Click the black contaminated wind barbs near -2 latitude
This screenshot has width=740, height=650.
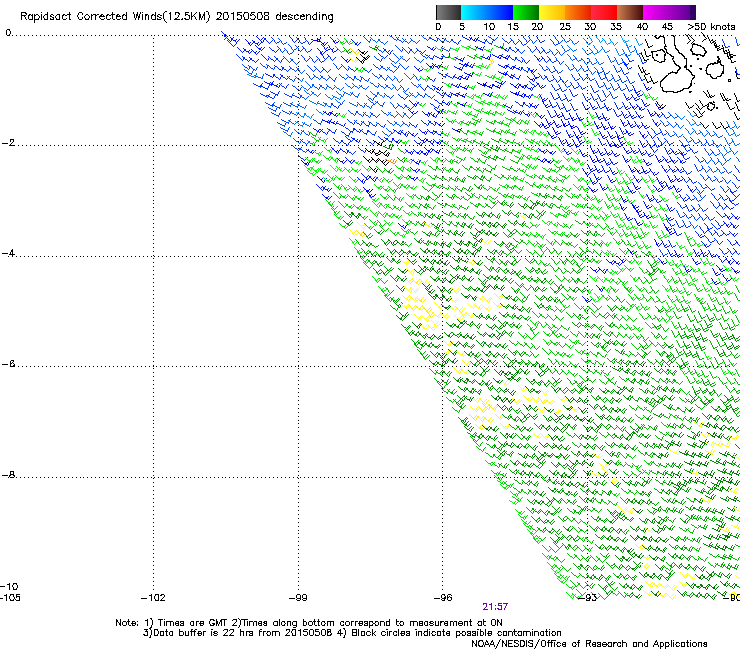click(x=378, y=156)
